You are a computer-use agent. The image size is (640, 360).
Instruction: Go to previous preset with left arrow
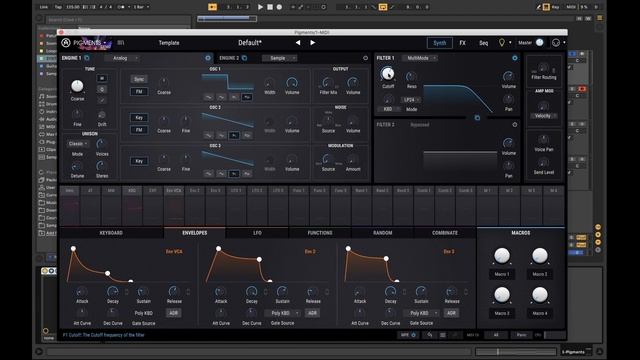[298, 42]
